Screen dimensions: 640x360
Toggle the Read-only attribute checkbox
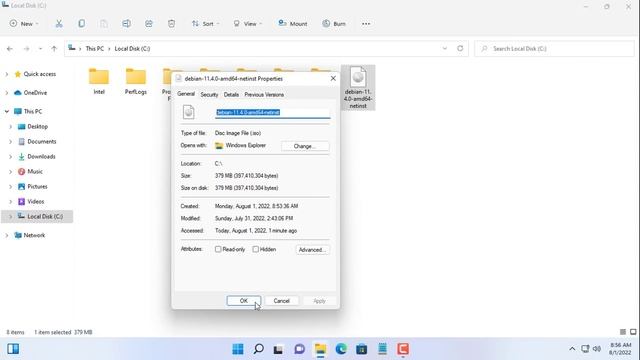coord(218,249)
